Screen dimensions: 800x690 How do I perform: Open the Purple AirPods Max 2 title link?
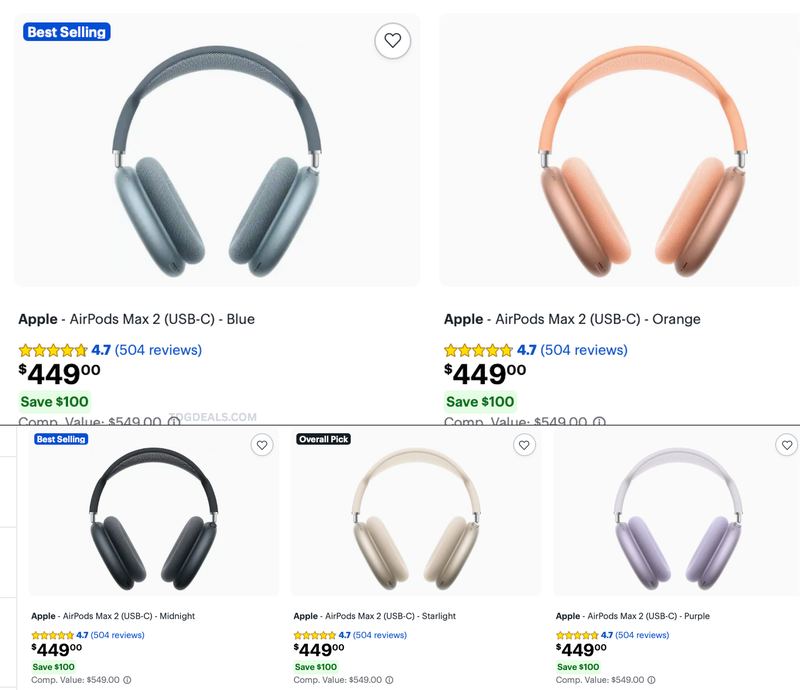point(633,616)
